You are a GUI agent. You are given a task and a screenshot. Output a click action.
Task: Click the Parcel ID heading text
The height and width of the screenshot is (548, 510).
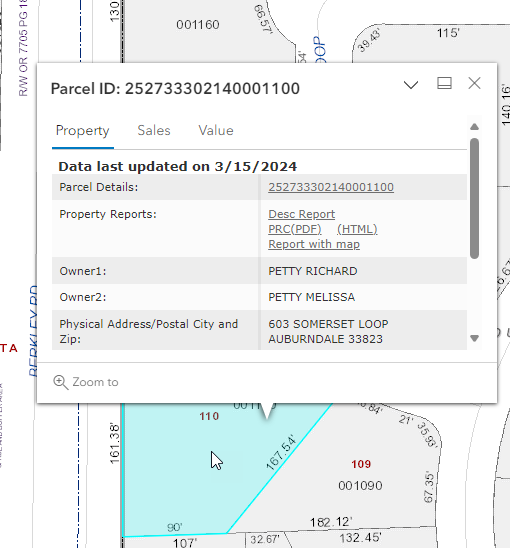[175, 88]
